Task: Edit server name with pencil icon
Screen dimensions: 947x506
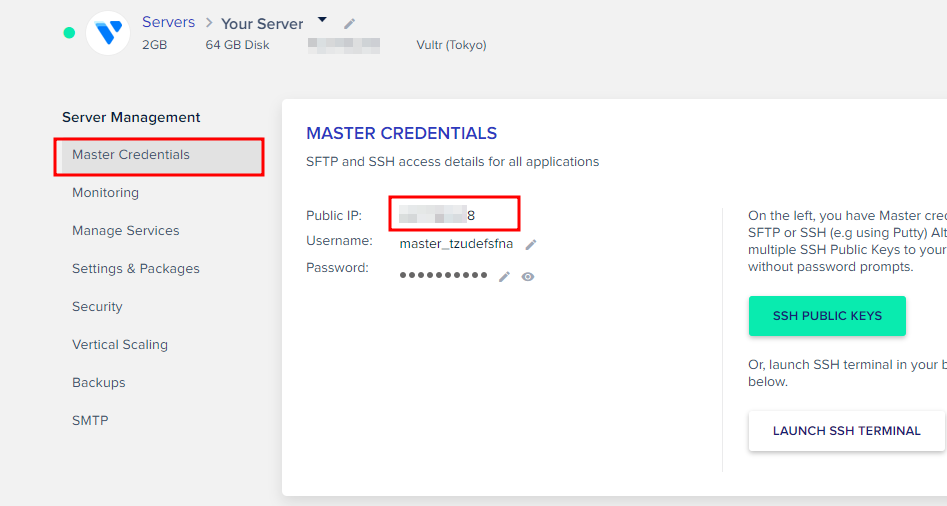Action: pos(349,24)
